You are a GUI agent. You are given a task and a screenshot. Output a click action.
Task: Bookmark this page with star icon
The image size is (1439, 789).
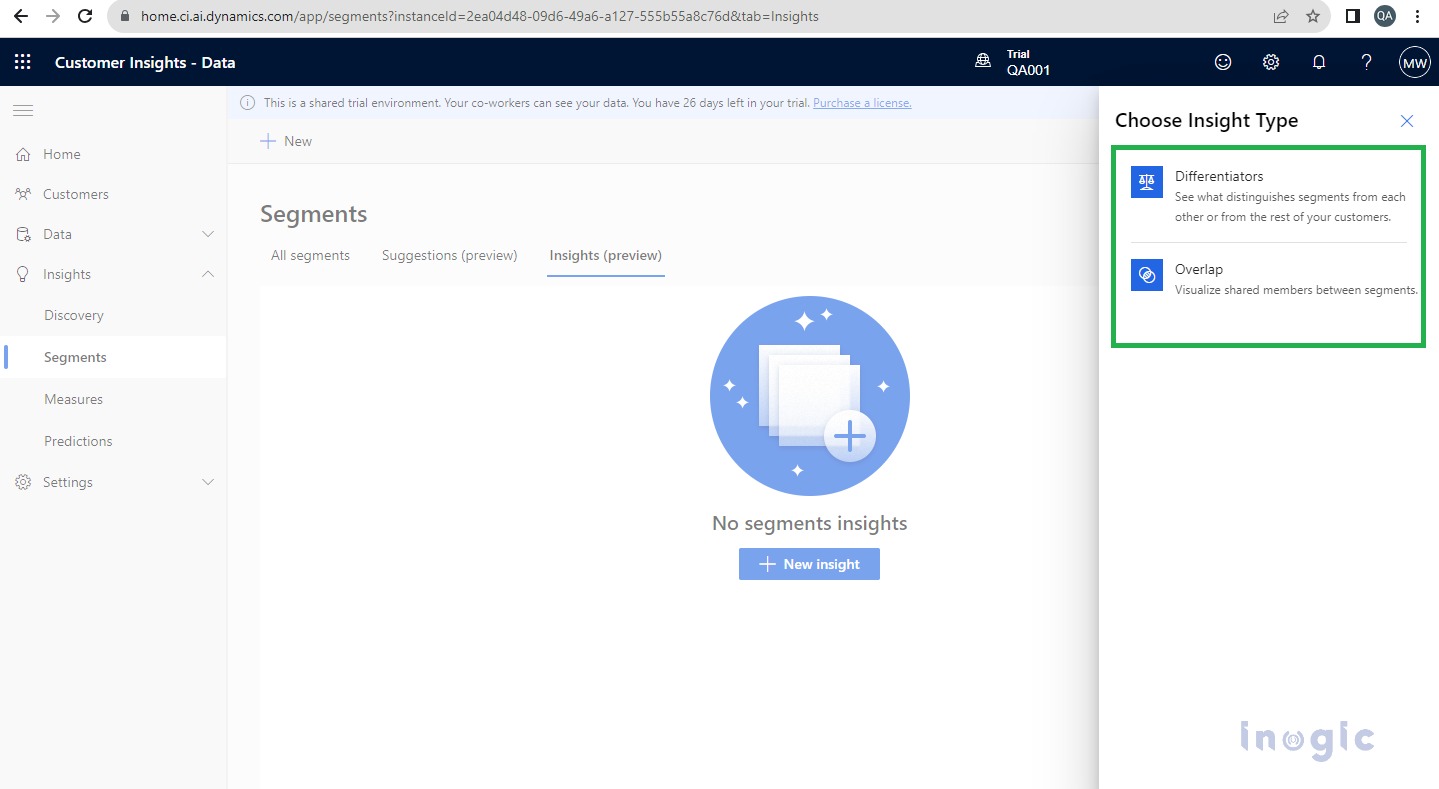point(1313,16)
